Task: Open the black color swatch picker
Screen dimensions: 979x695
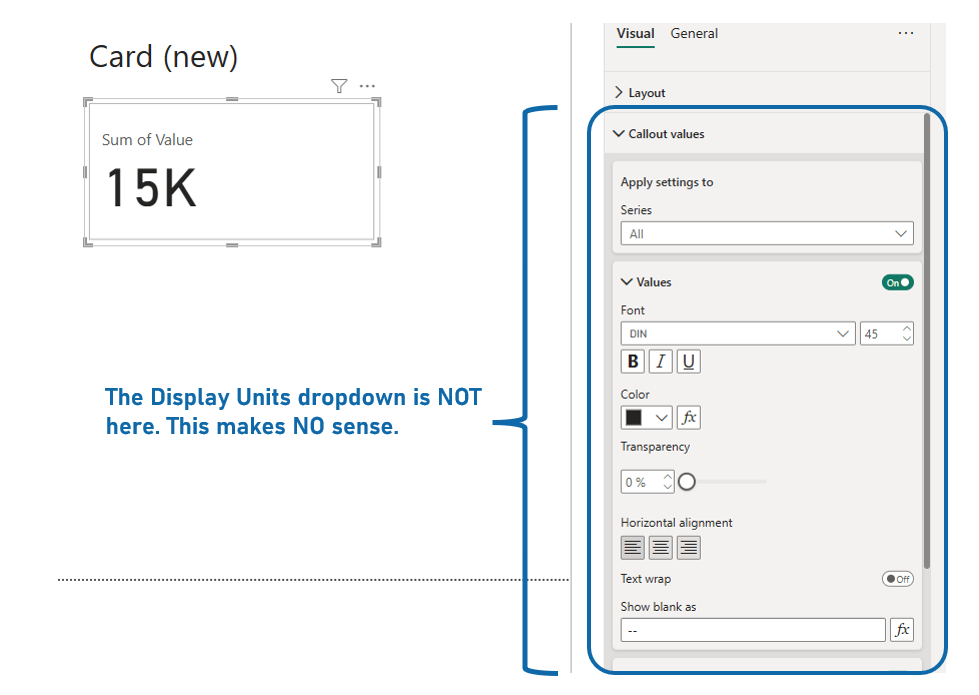Action: point(646,418)
